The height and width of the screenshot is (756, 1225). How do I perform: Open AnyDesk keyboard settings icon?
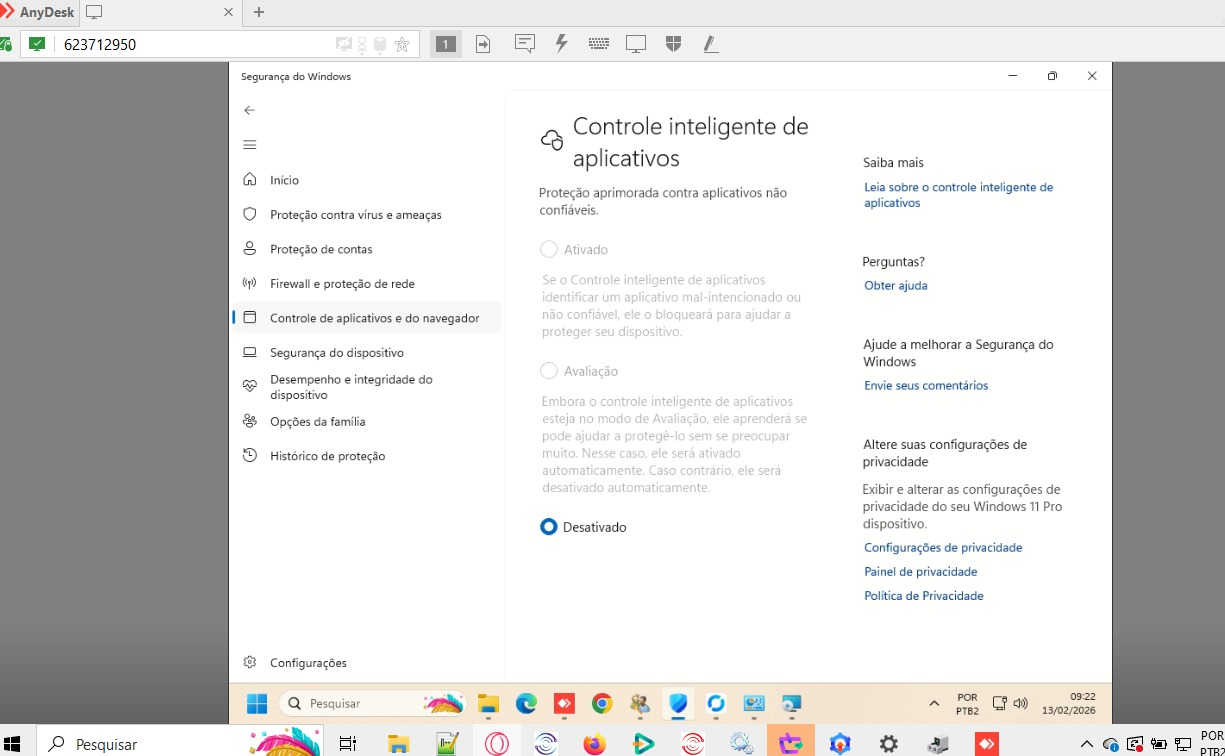point(599,44)
